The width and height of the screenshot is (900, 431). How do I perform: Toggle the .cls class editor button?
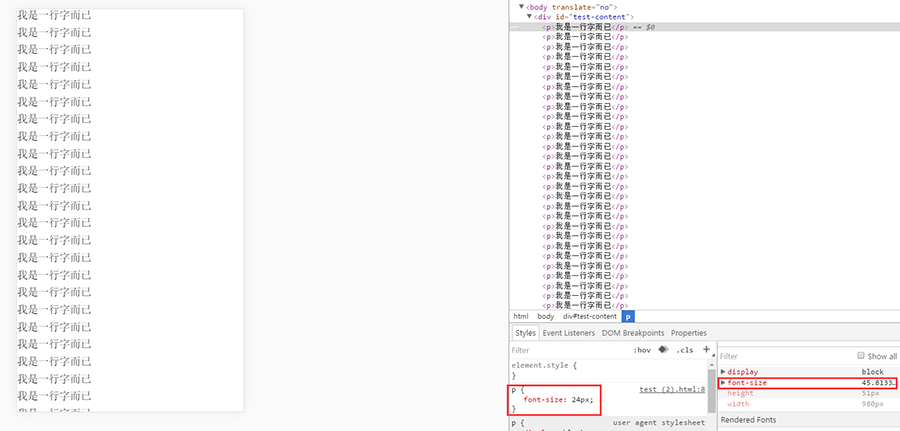click(684, 350)
